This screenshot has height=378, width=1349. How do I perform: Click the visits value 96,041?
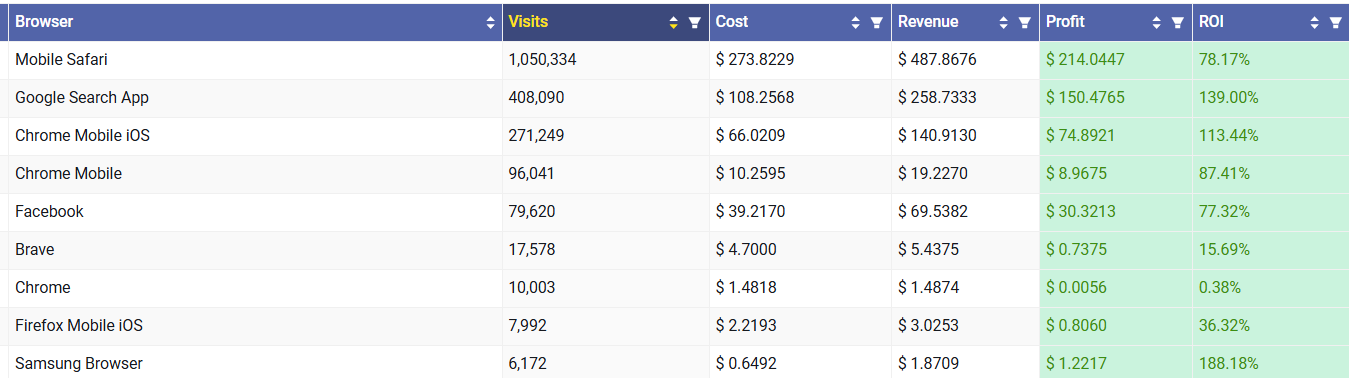pos(531,174)
